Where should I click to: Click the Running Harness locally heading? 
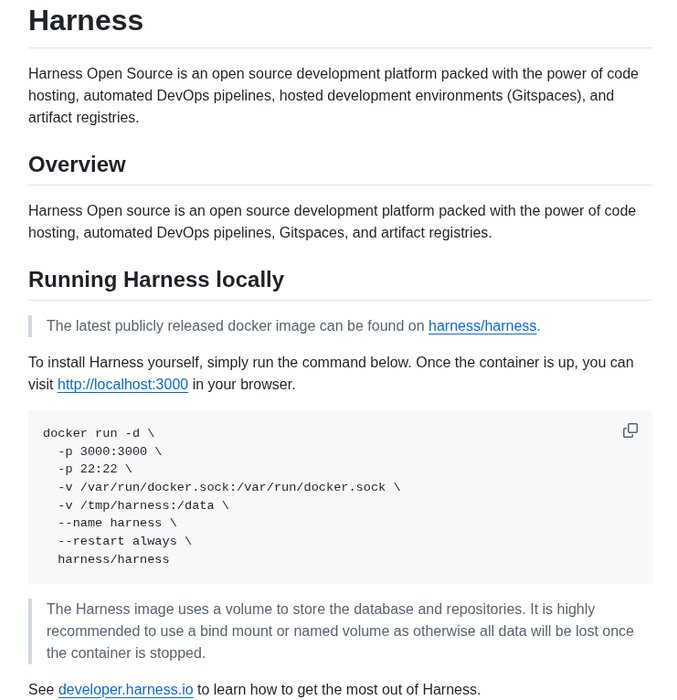click(156, 279)
